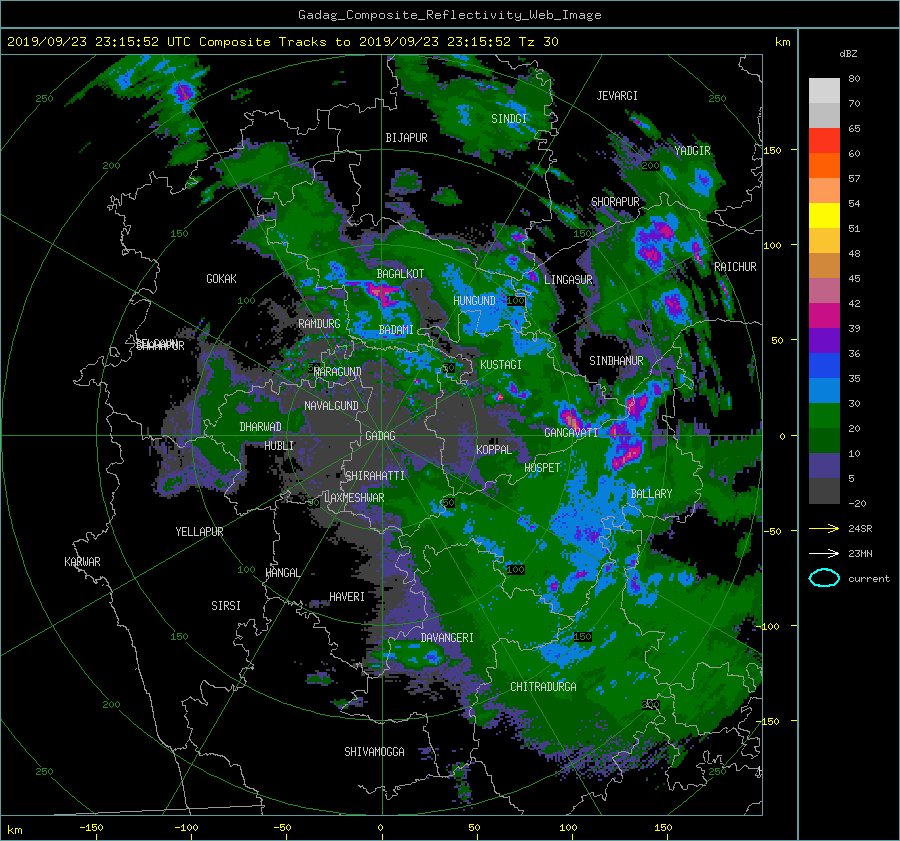Screen dimensions: 900x841
Task: Select the red 60 dBZ color swatch
Action: (x=824, y=141)
